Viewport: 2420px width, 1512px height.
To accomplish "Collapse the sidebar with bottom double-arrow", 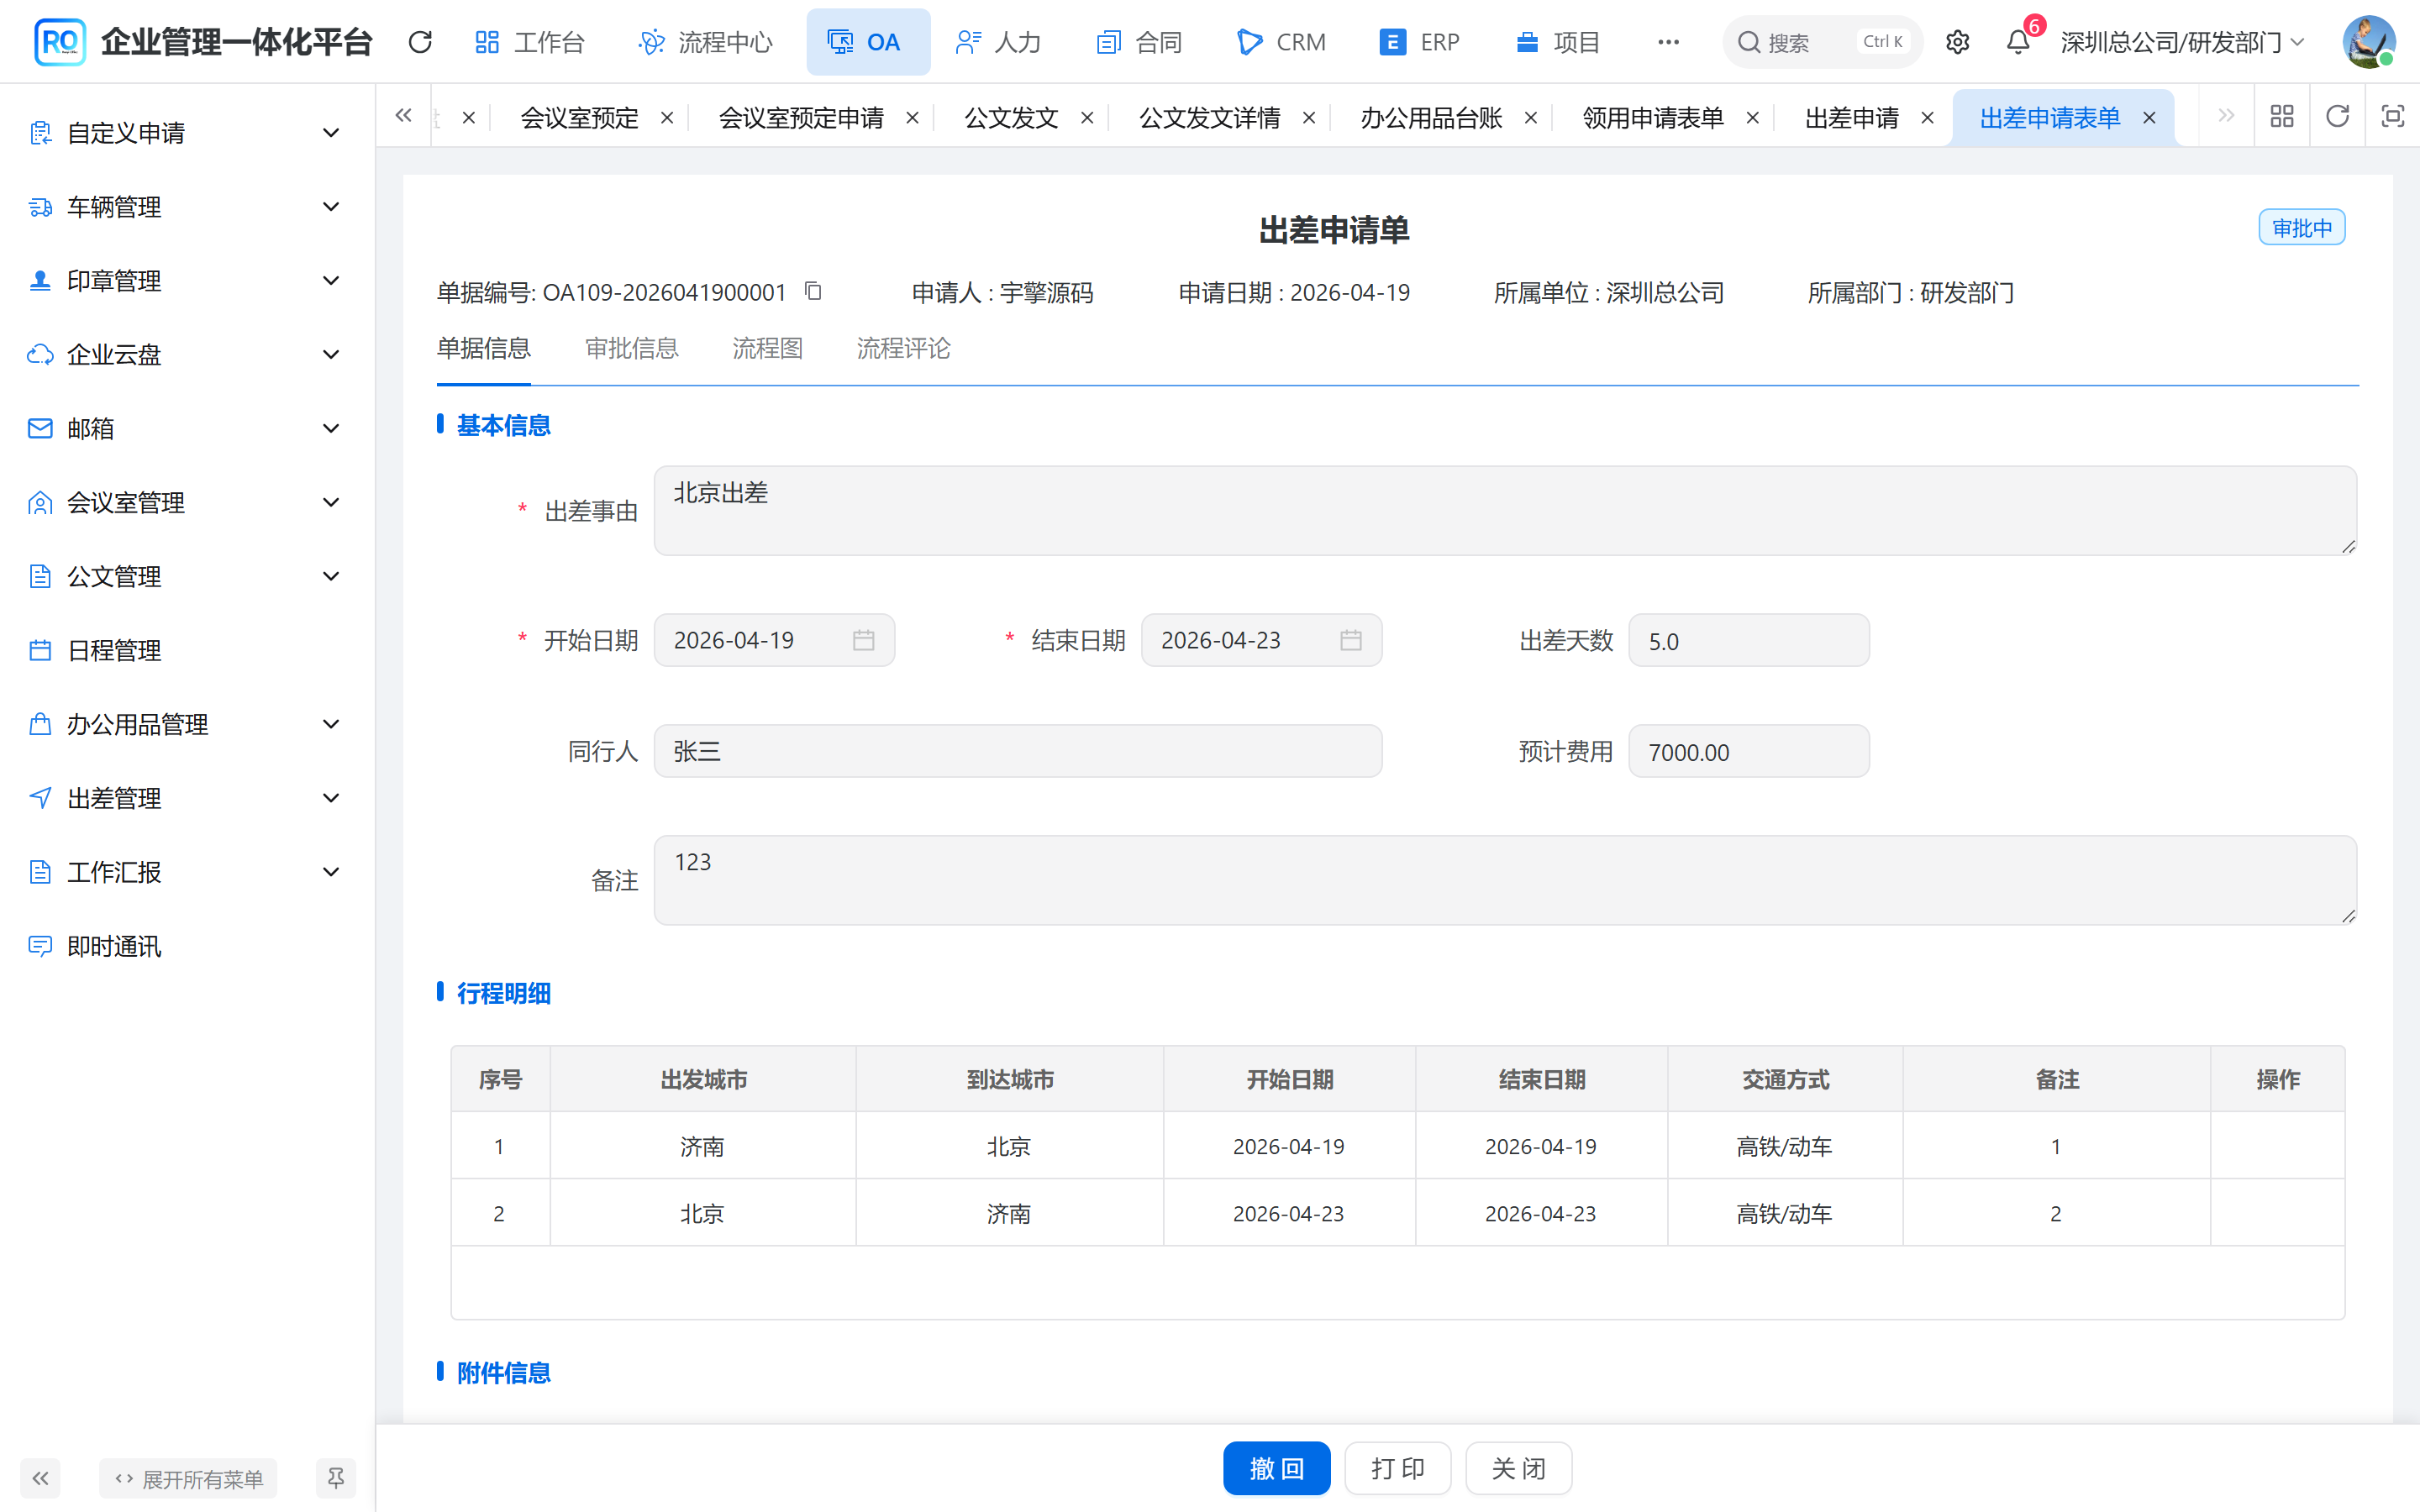I will pyautogui.click(x=40, y=1478).
